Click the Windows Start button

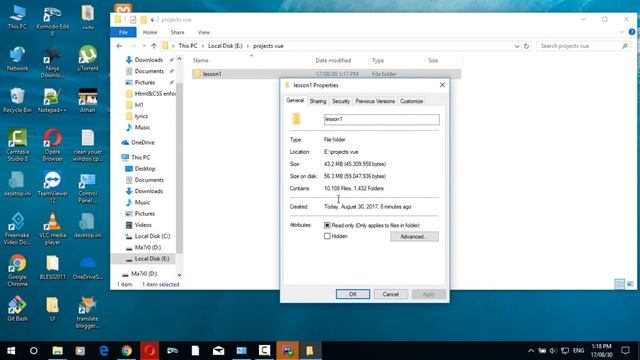(11, 351)
